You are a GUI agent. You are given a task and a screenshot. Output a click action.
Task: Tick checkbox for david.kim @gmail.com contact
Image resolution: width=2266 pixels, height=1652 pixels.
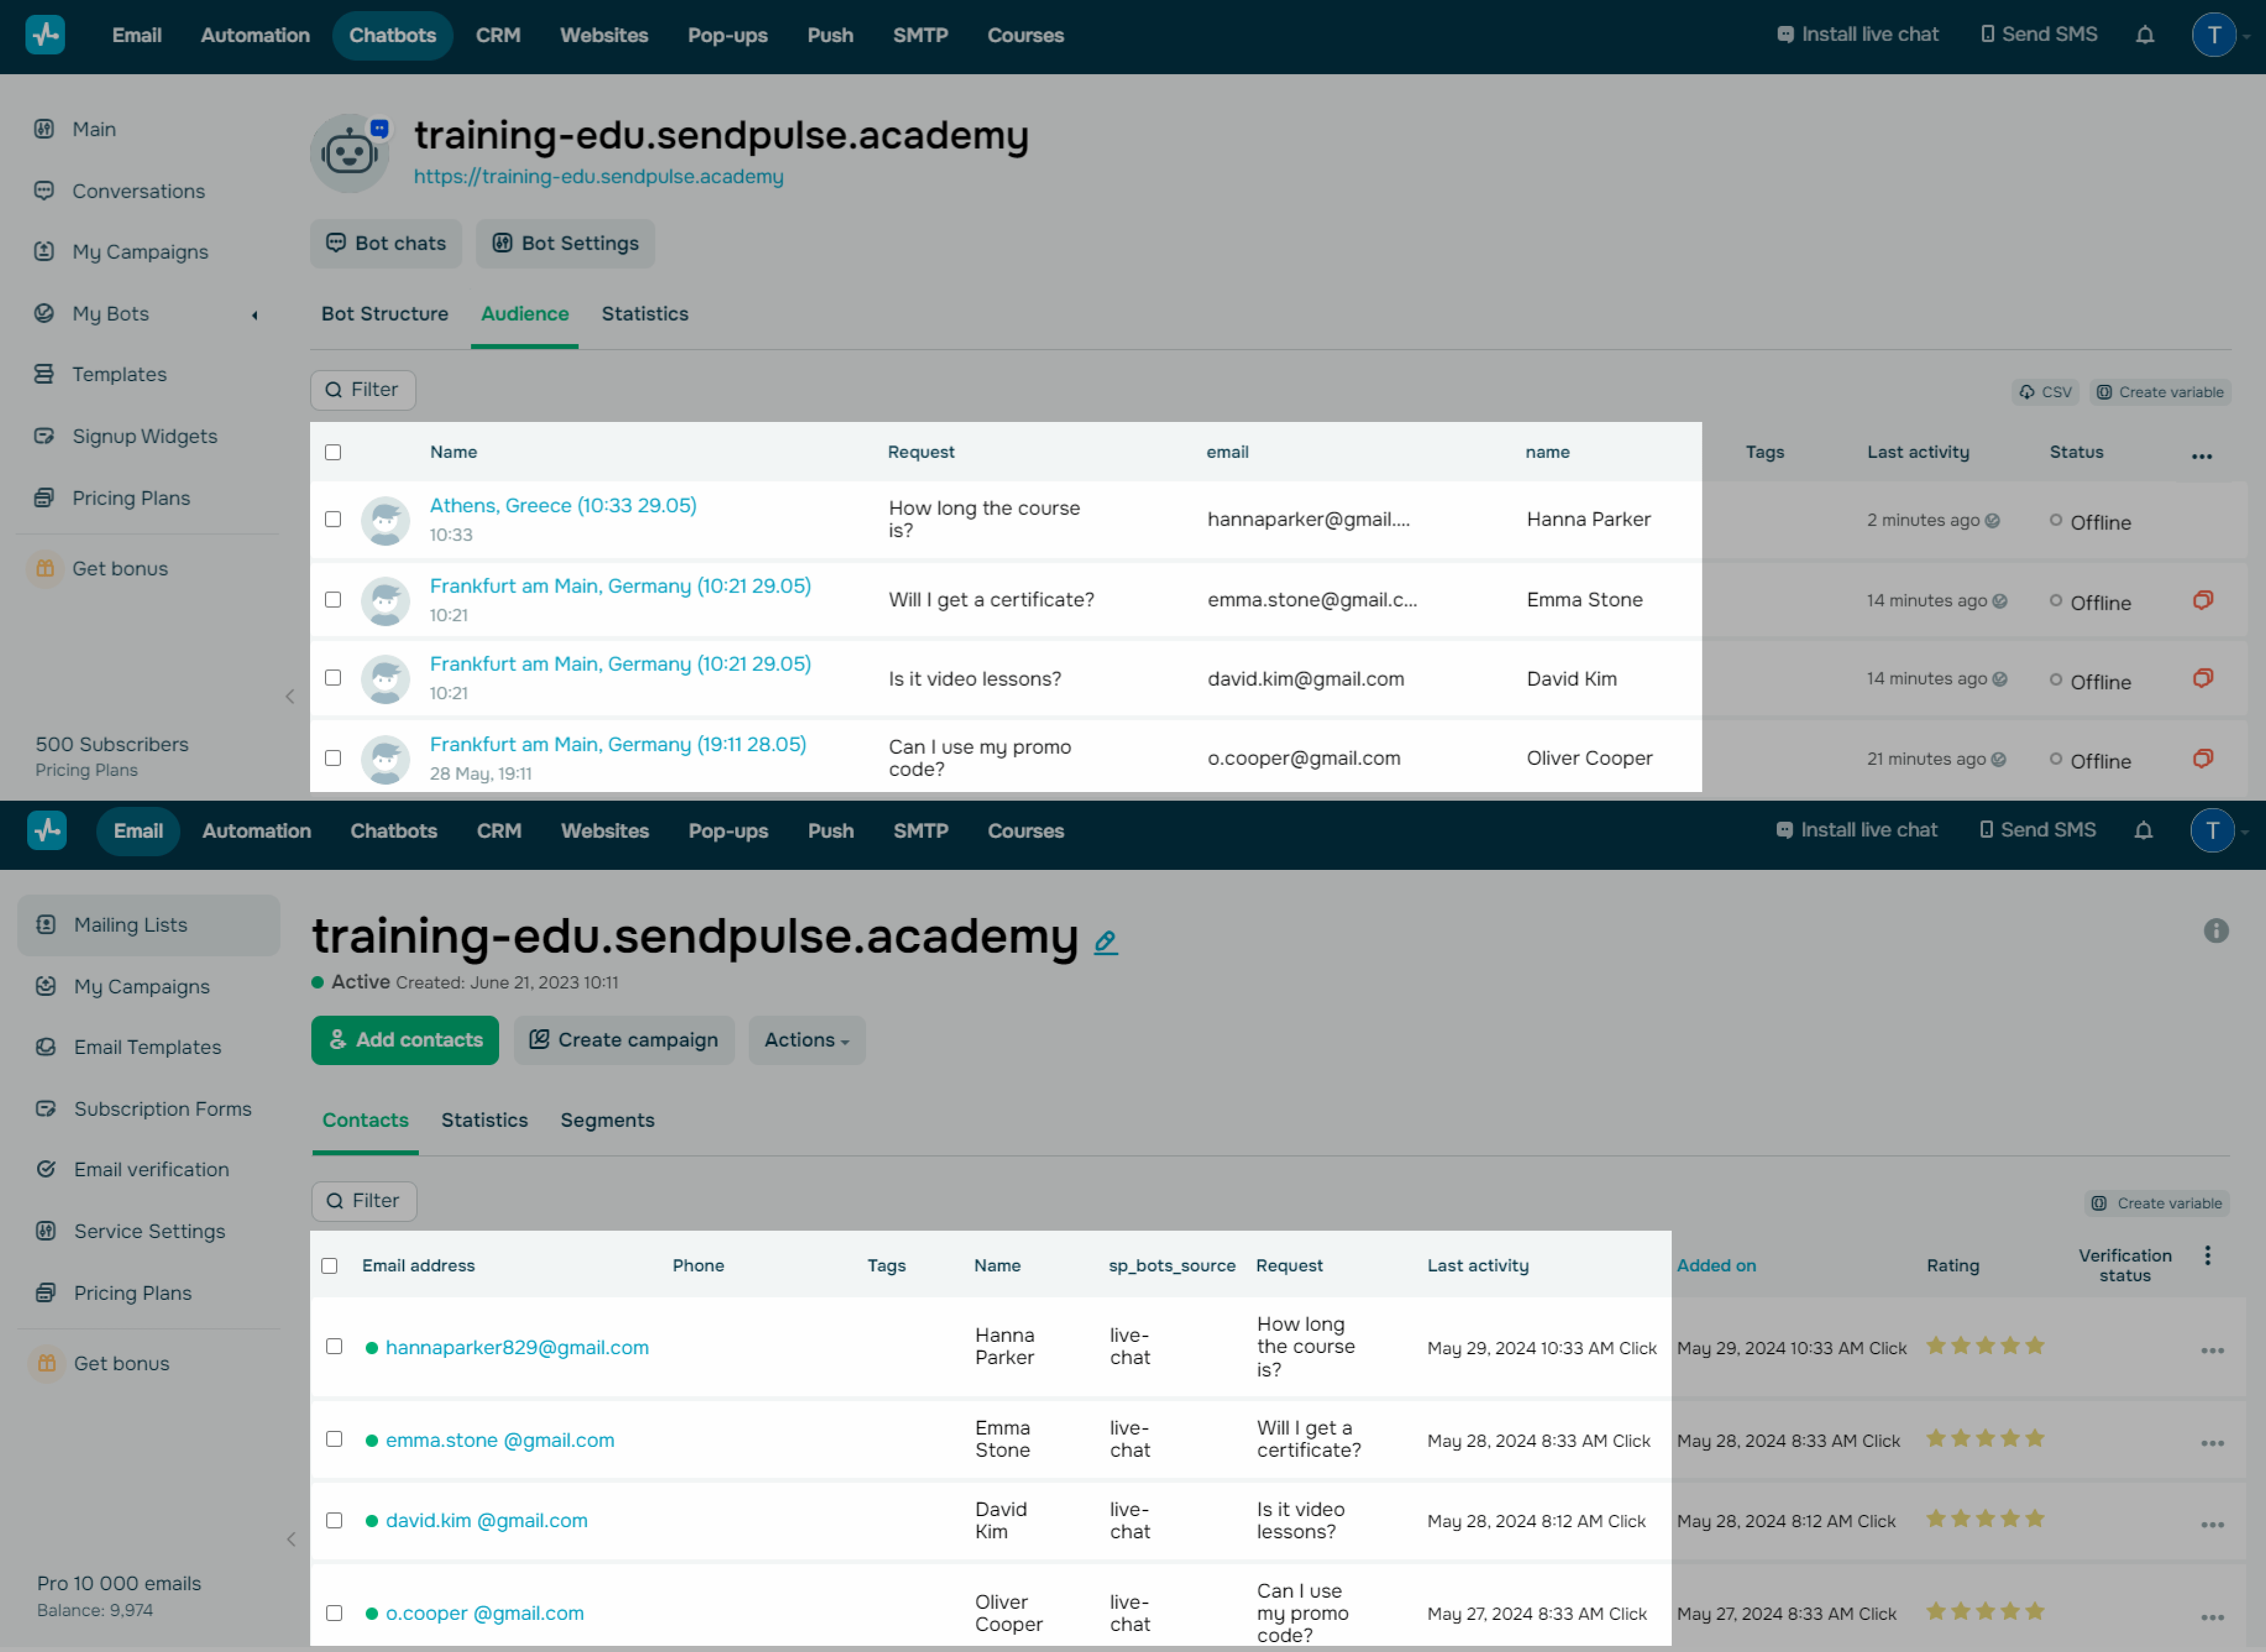pyautogui.click(x=334, y=1520)
